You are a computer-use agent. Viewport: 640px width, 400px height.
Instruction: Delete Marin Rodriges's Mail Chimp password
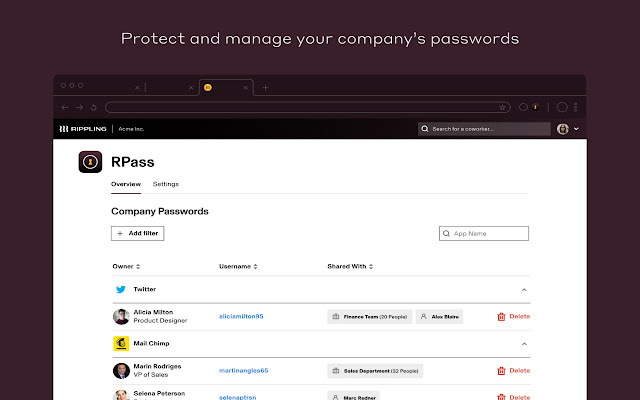(513, 371)
